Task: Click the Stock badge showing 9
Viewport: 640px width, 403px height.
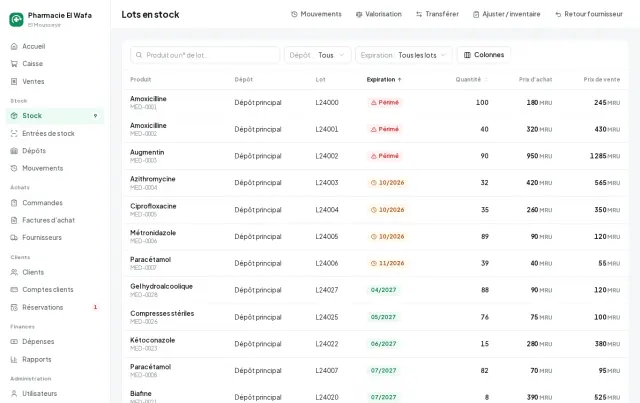Action: point(95,116)
